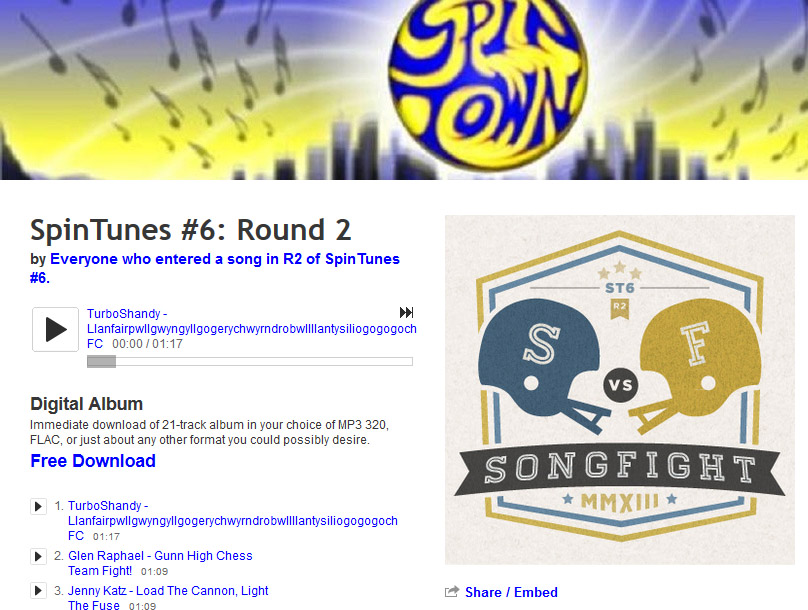Play track 3 by Jenny Katz
Image resolution: width=808 pixels, height=610 pixels.
coord(38,591)
